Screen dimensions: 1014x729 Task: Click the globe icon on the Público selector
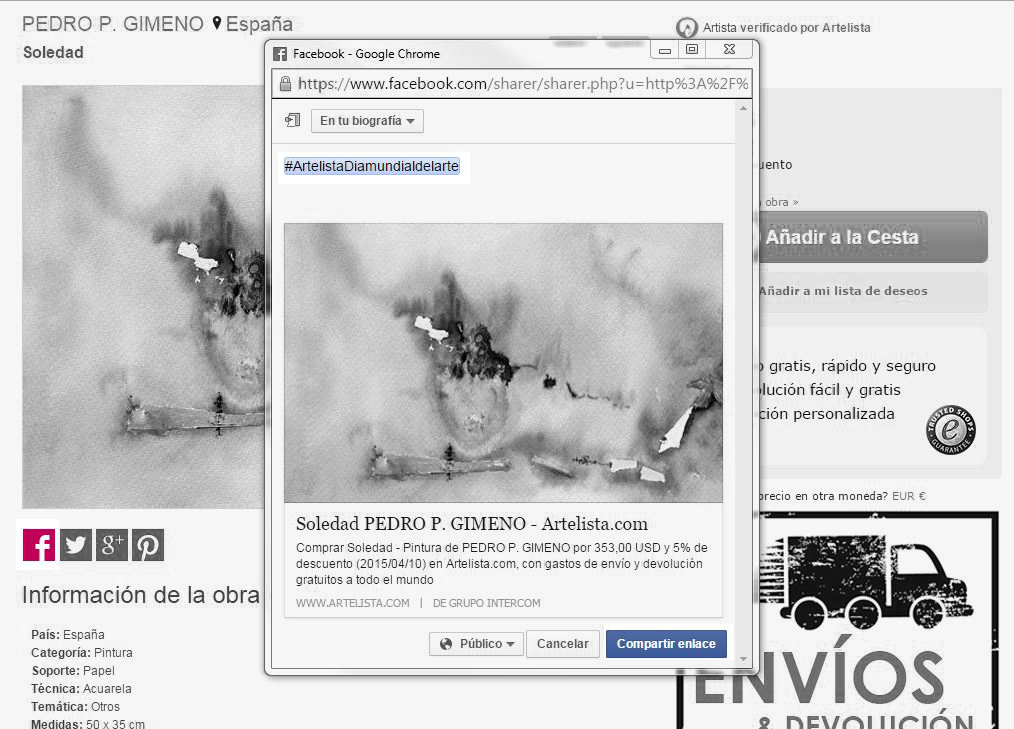446,644
